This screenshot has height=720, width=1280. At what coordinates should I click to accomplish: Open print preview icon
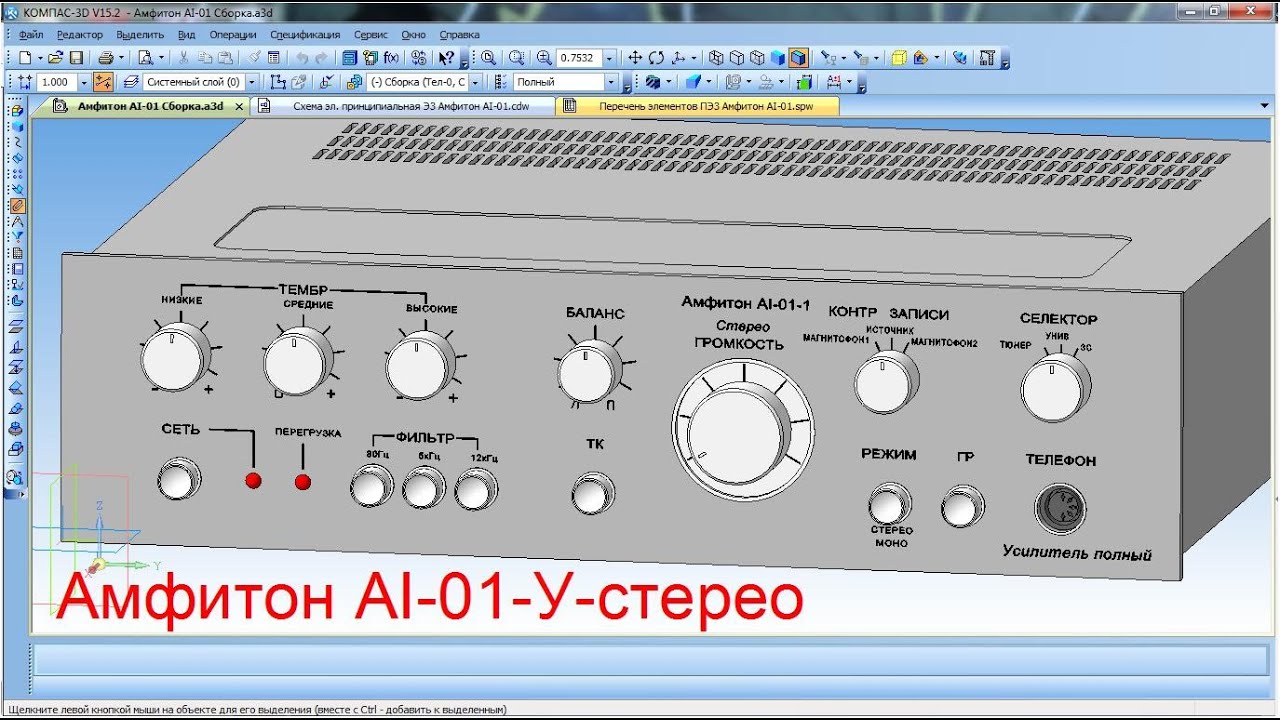[x=146, y=58]
